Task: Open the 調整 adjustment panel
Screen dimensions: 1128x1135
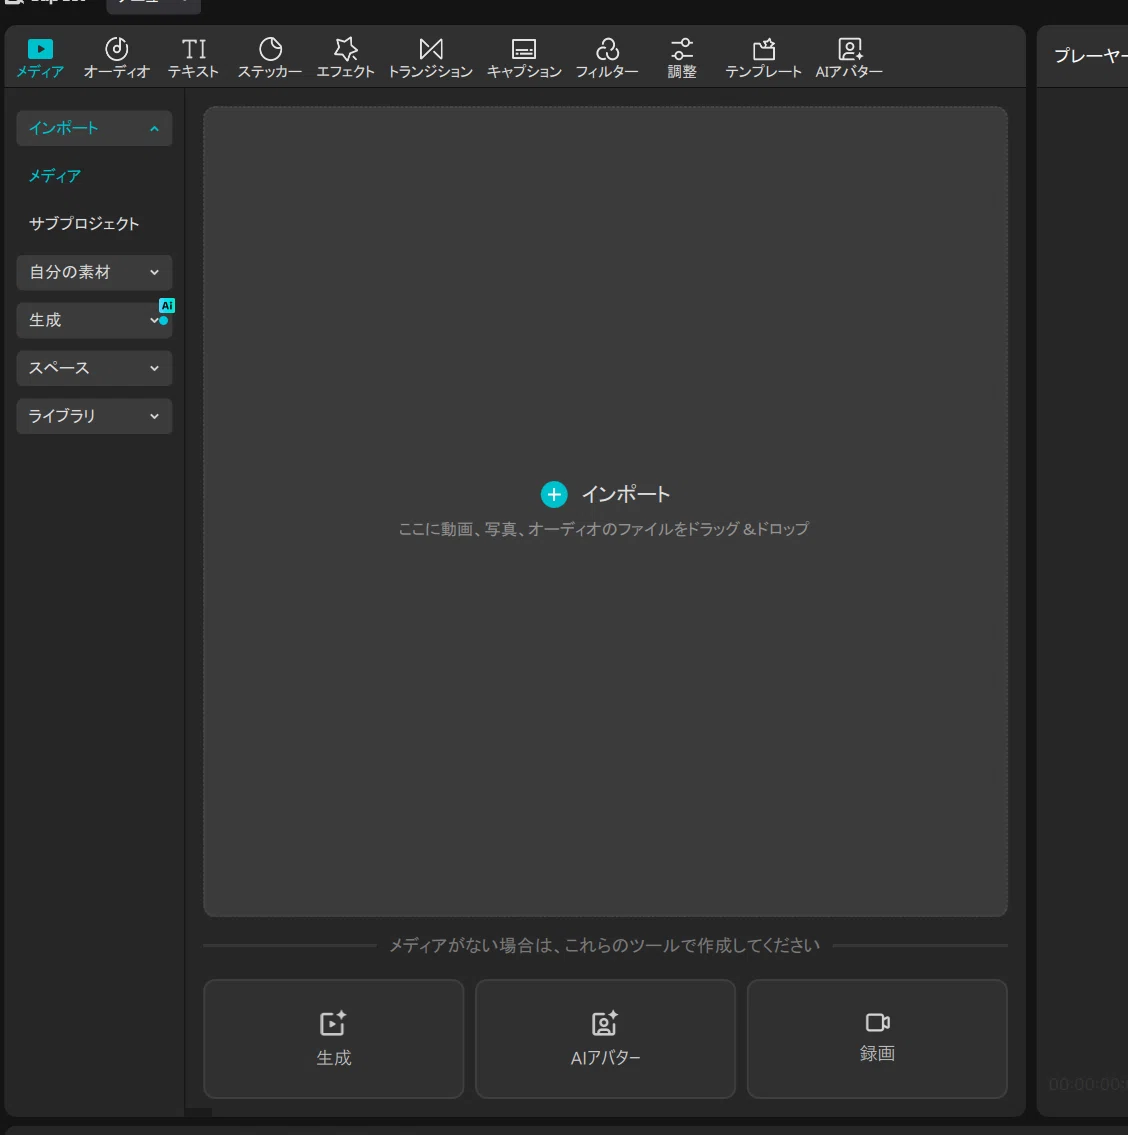Action: pyautogui.click(x=681, y=58)
